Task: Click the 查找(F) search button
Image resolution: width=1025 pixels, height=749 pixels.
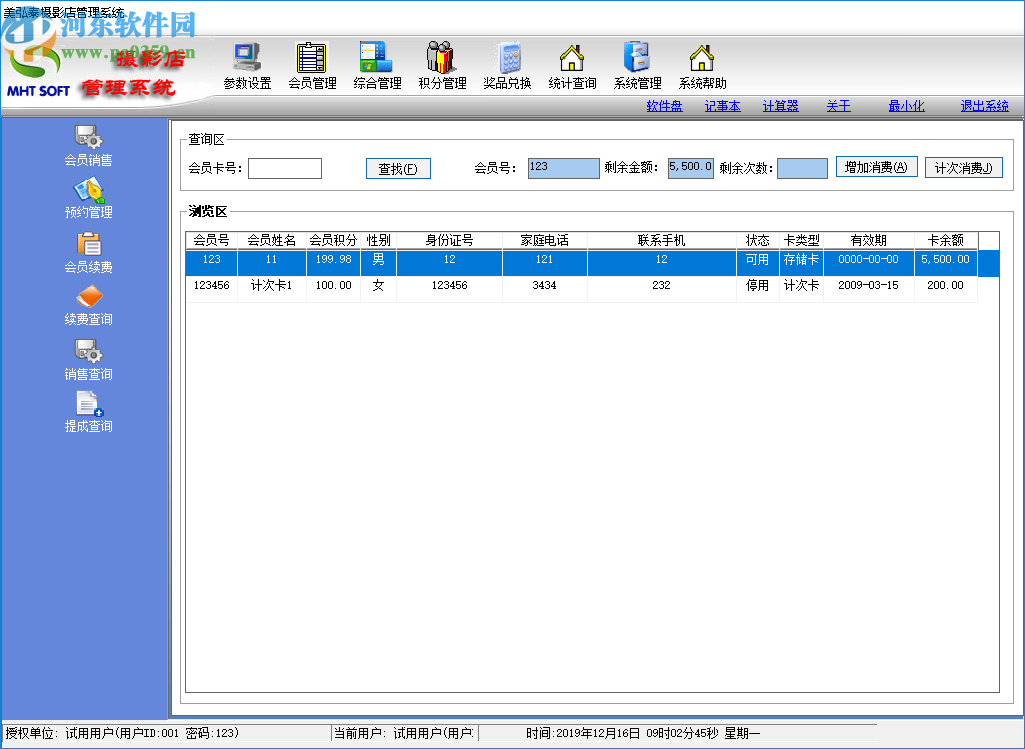Action: coord(398,169)
